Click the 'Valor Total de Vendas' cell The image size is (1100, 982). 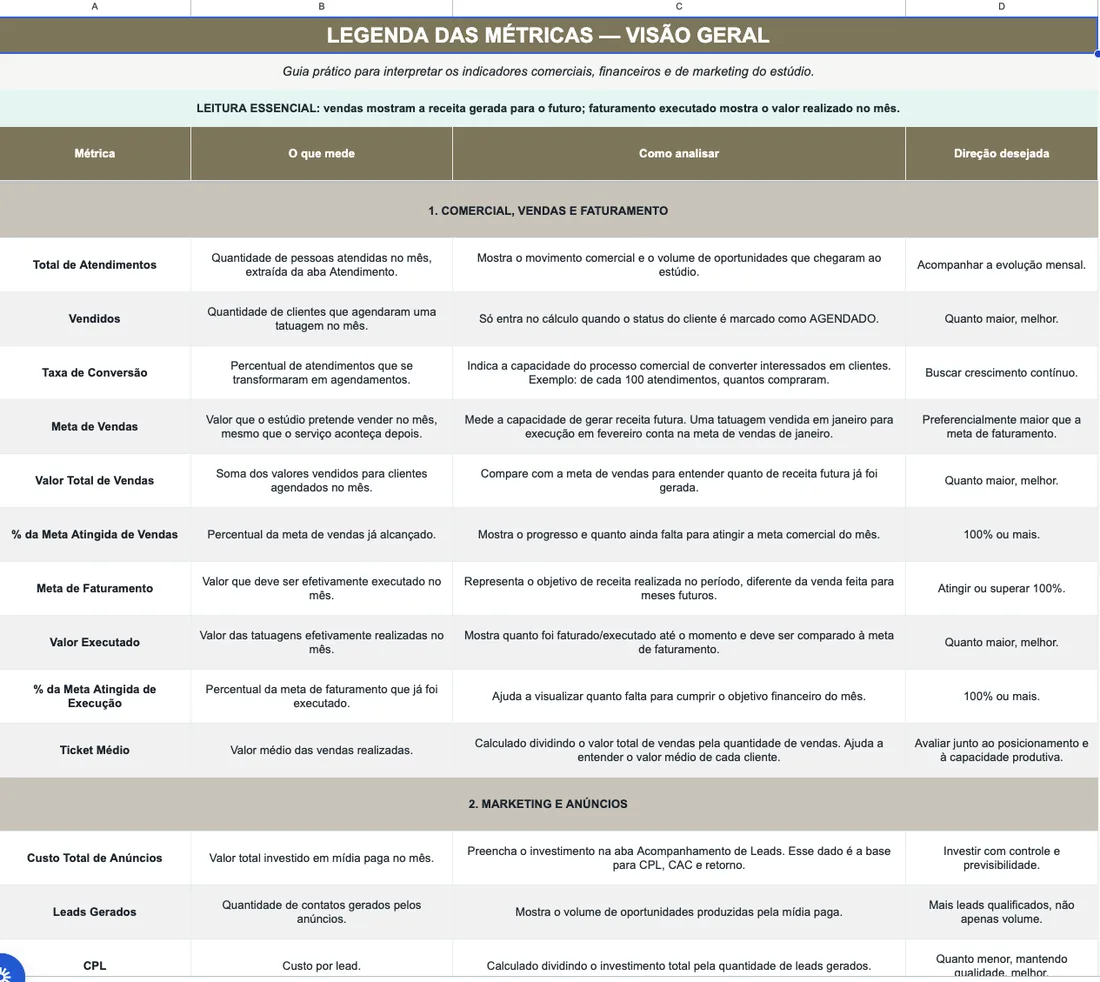pos(95,480)
